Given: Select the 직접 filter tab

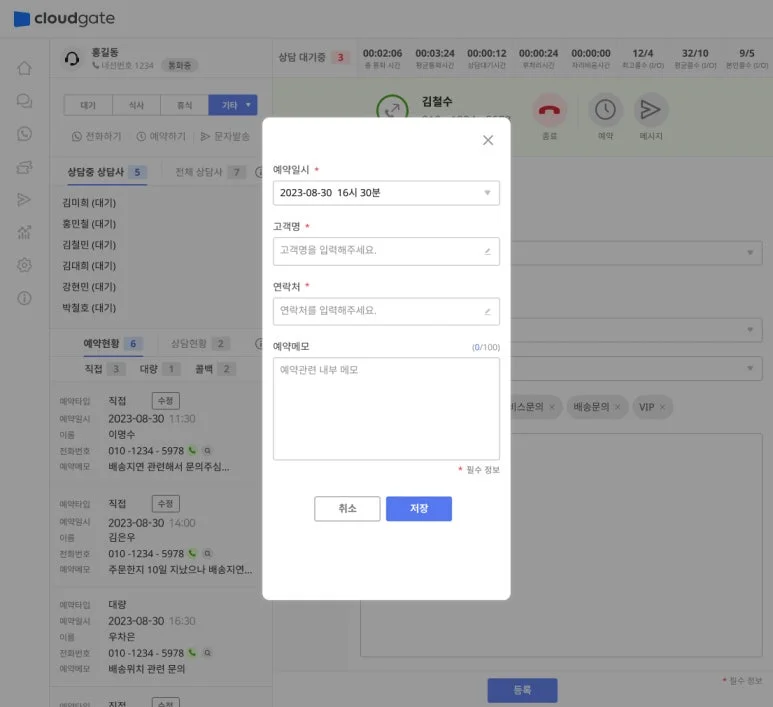Looking at the screenshot, I should click(105, 369).
